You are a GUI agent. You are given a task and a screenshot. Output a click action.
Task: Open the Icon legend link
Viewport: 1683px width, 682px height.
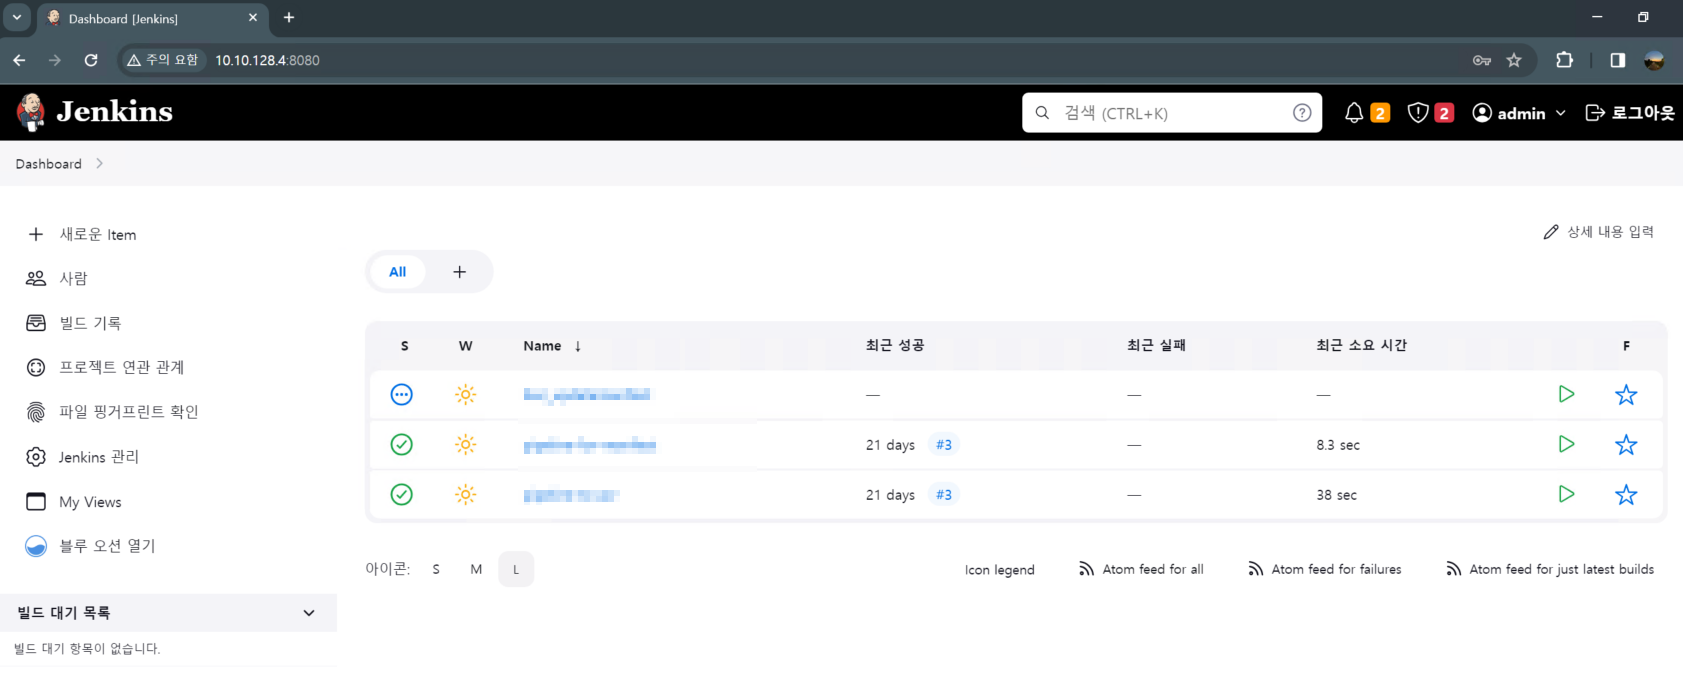(999, 570)
